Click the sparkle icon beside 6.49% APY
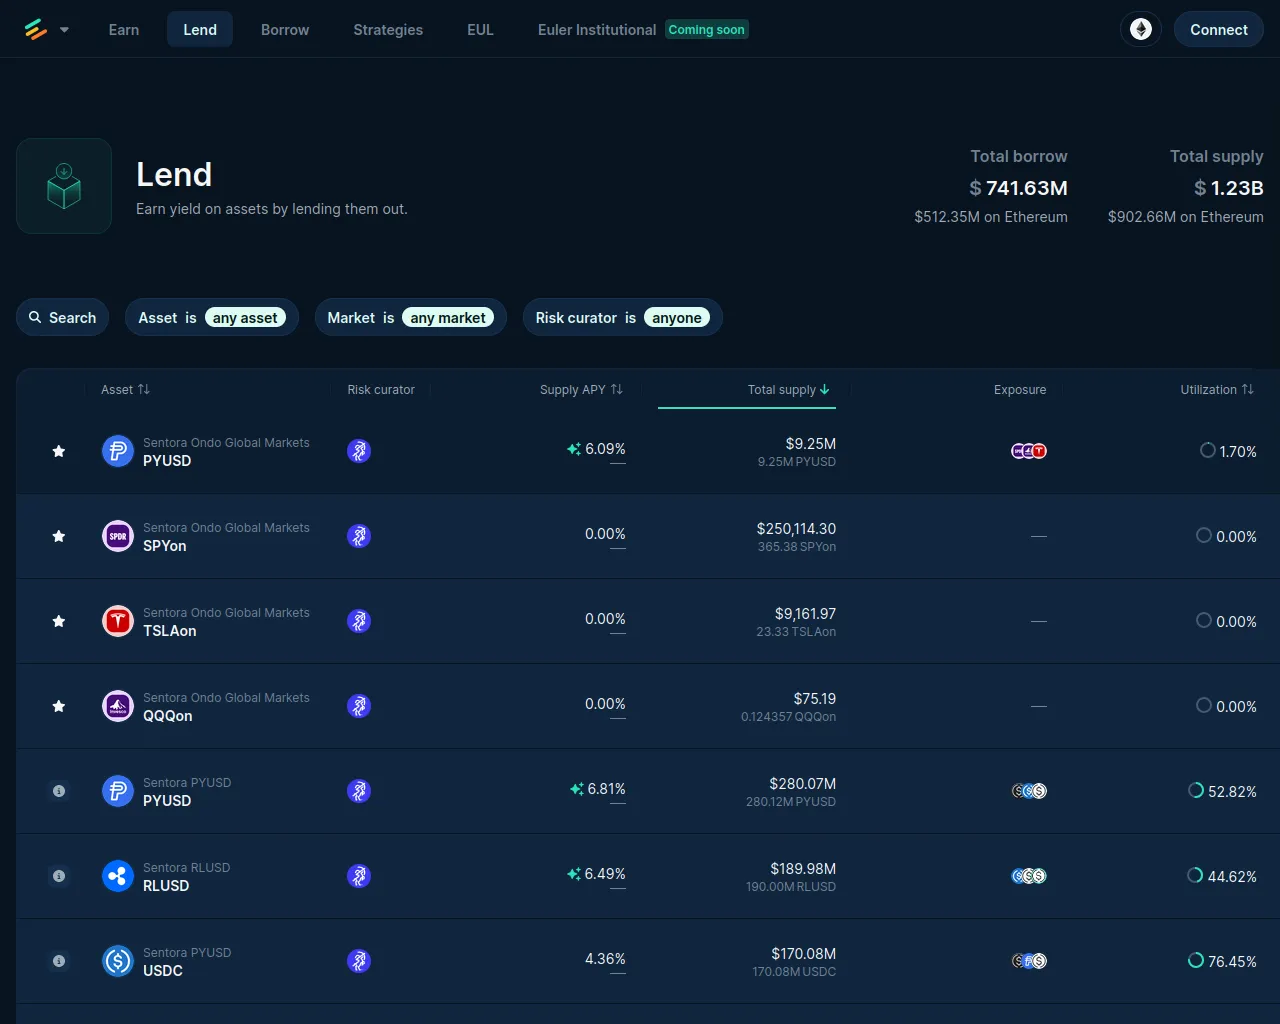Image resolution: width=1280 pixels, height=1024 pixels. 574,874
